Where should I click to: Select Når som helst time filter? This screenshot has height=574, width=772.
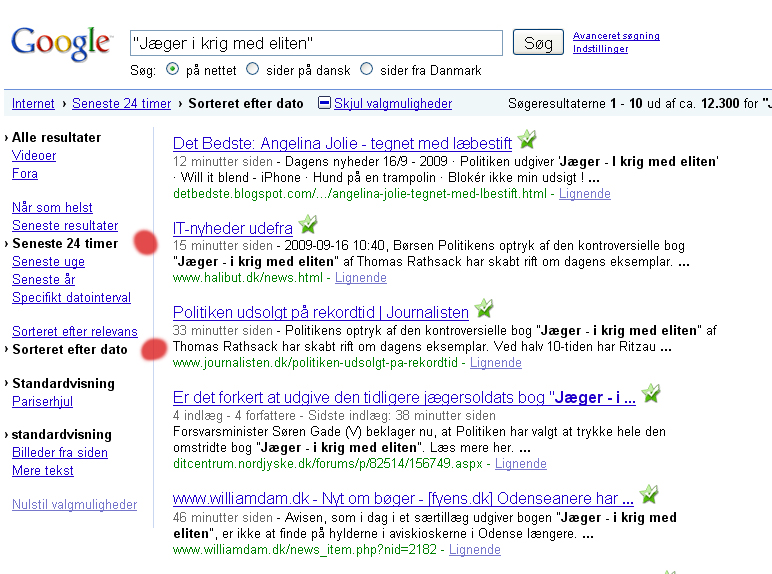tap(52, 208)
